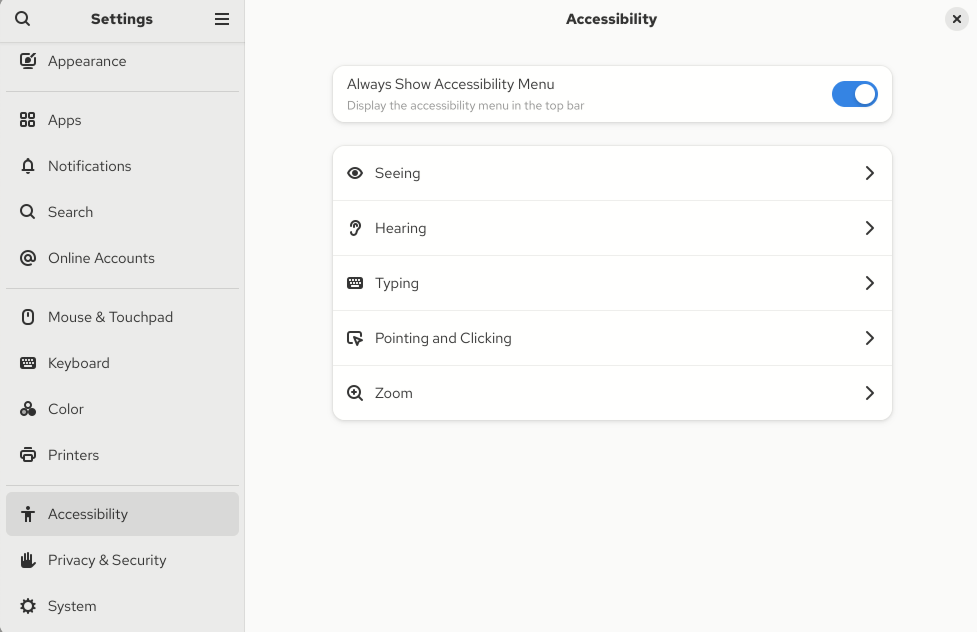
Task: Click the System gear icon in sidebar
Action: pos(28,606)
